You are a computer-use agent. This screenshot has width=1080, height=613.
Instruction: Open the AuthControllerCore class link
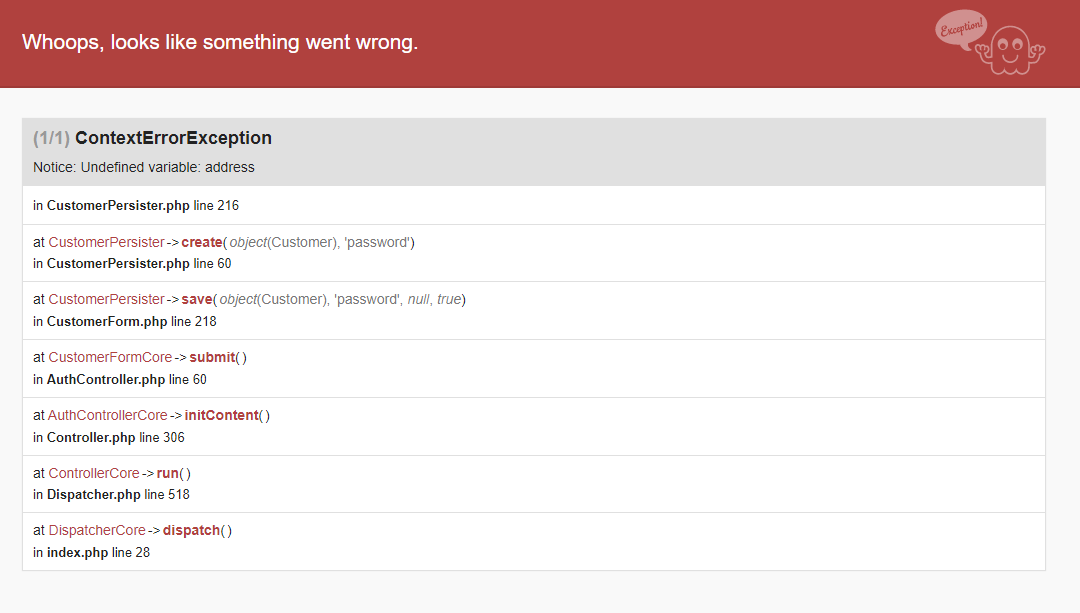(x=108, y=415)
